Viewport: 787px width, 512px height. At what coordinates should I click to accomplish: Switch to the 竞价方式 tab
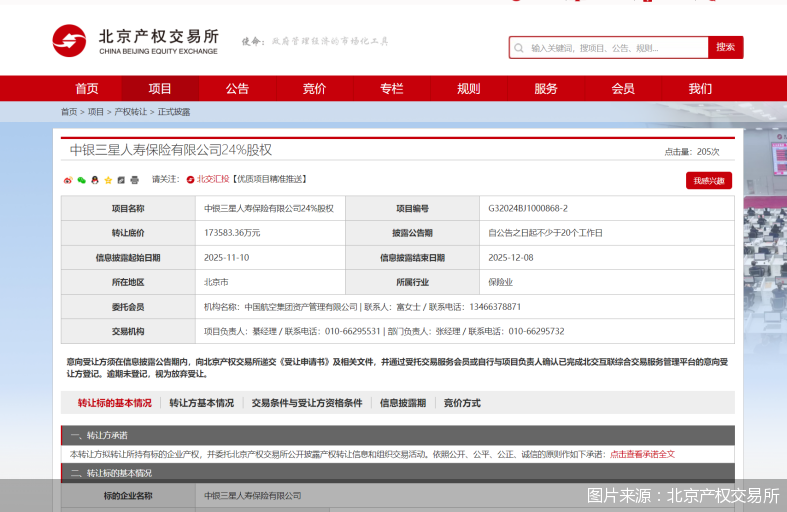462,403
